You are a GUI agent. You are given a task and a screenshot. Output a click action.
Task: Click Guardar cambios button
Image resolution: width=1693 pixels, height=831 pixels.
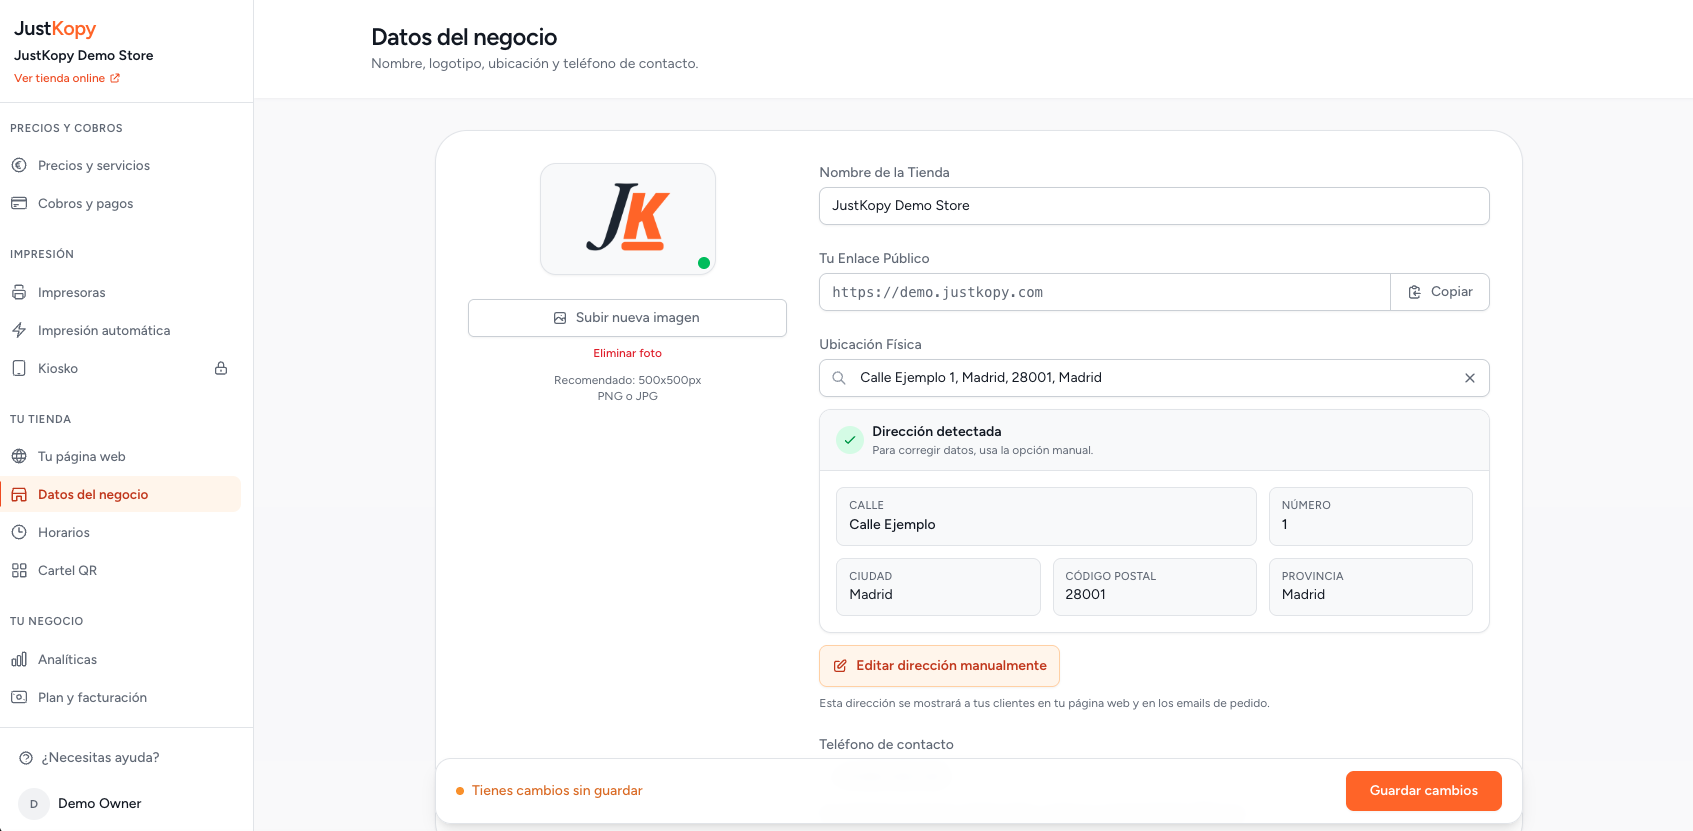[x=1424, y=791]
